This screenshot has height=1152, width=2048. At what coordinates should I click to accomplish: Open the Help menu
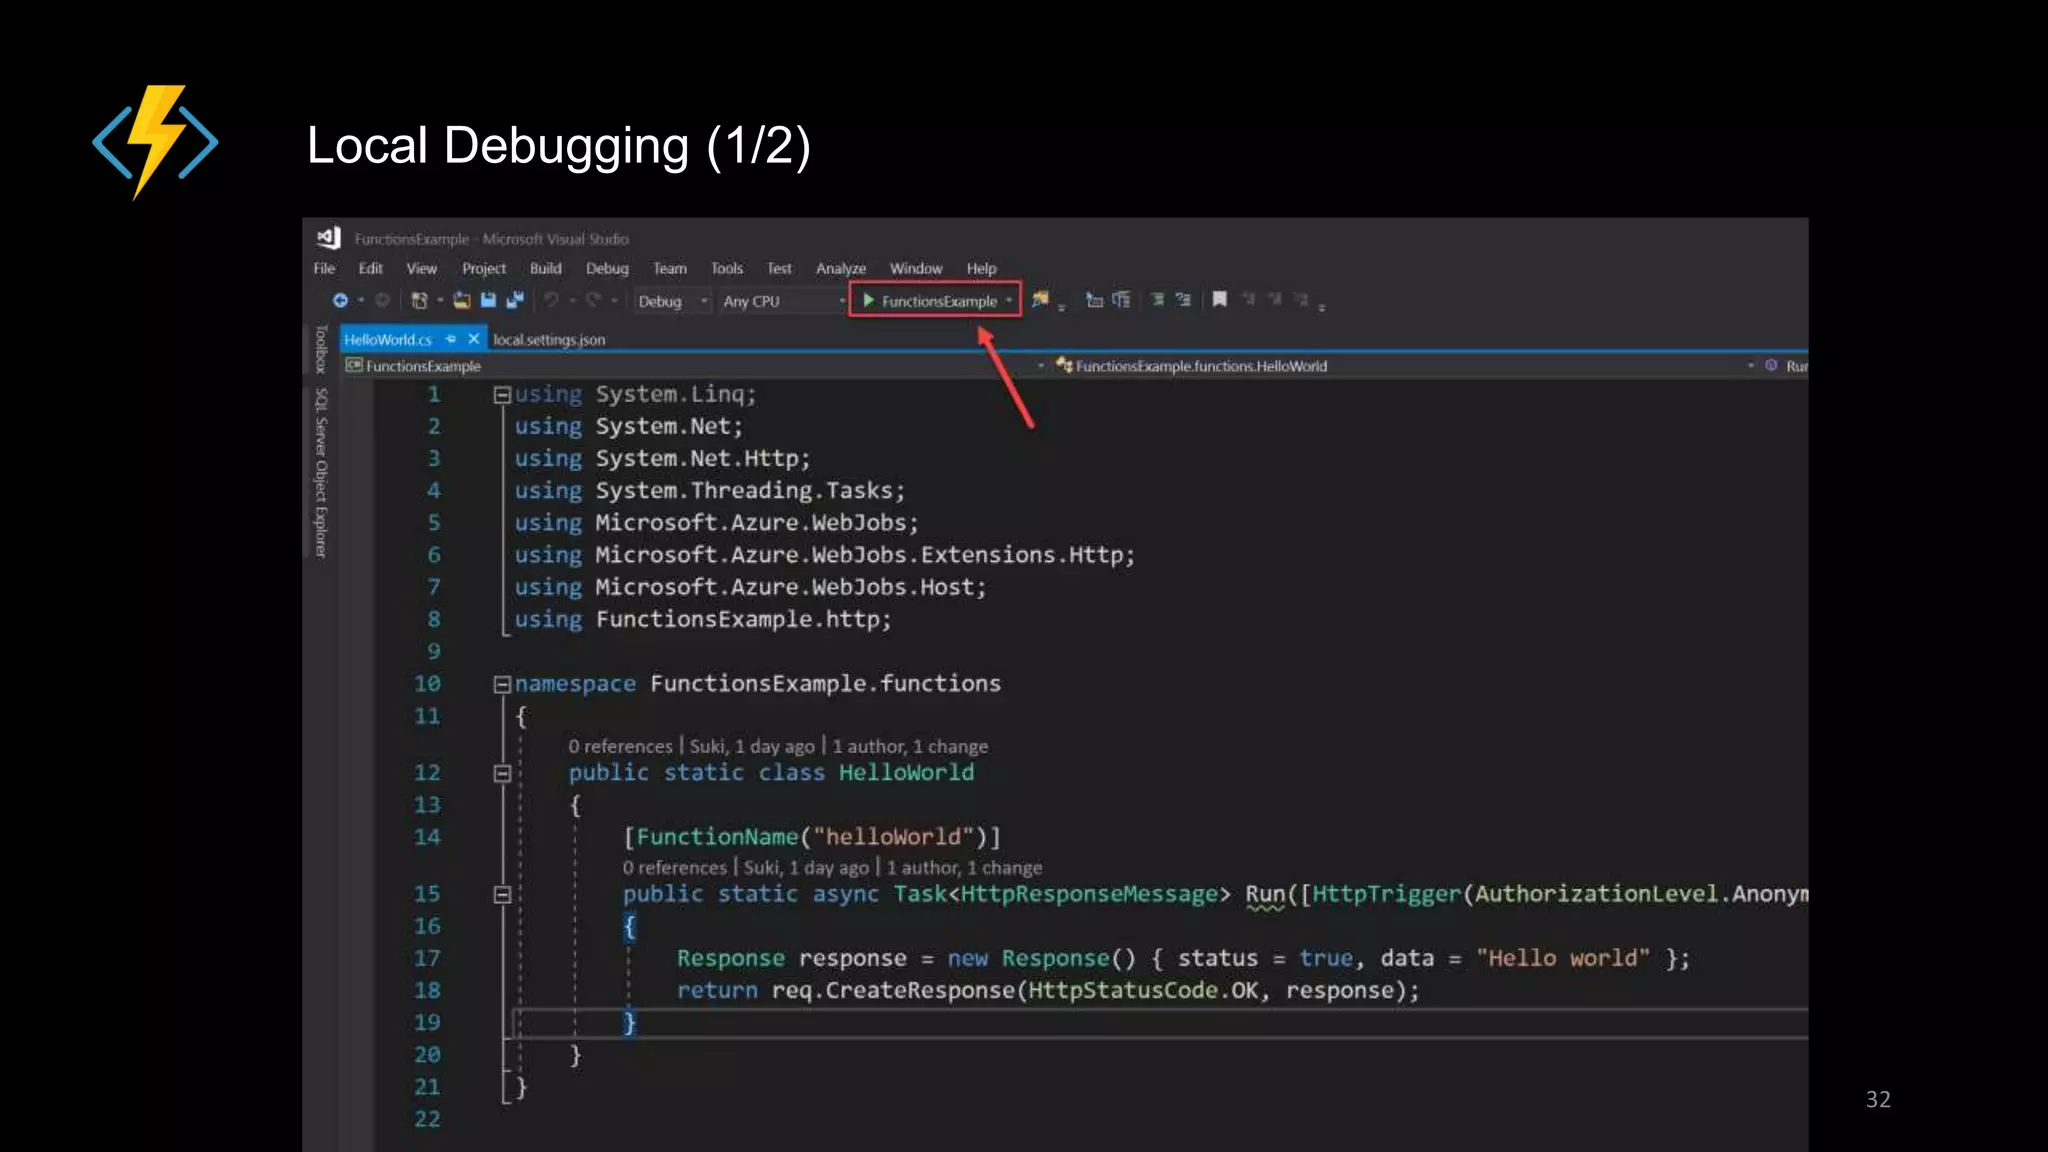click(x=981, y=268)
